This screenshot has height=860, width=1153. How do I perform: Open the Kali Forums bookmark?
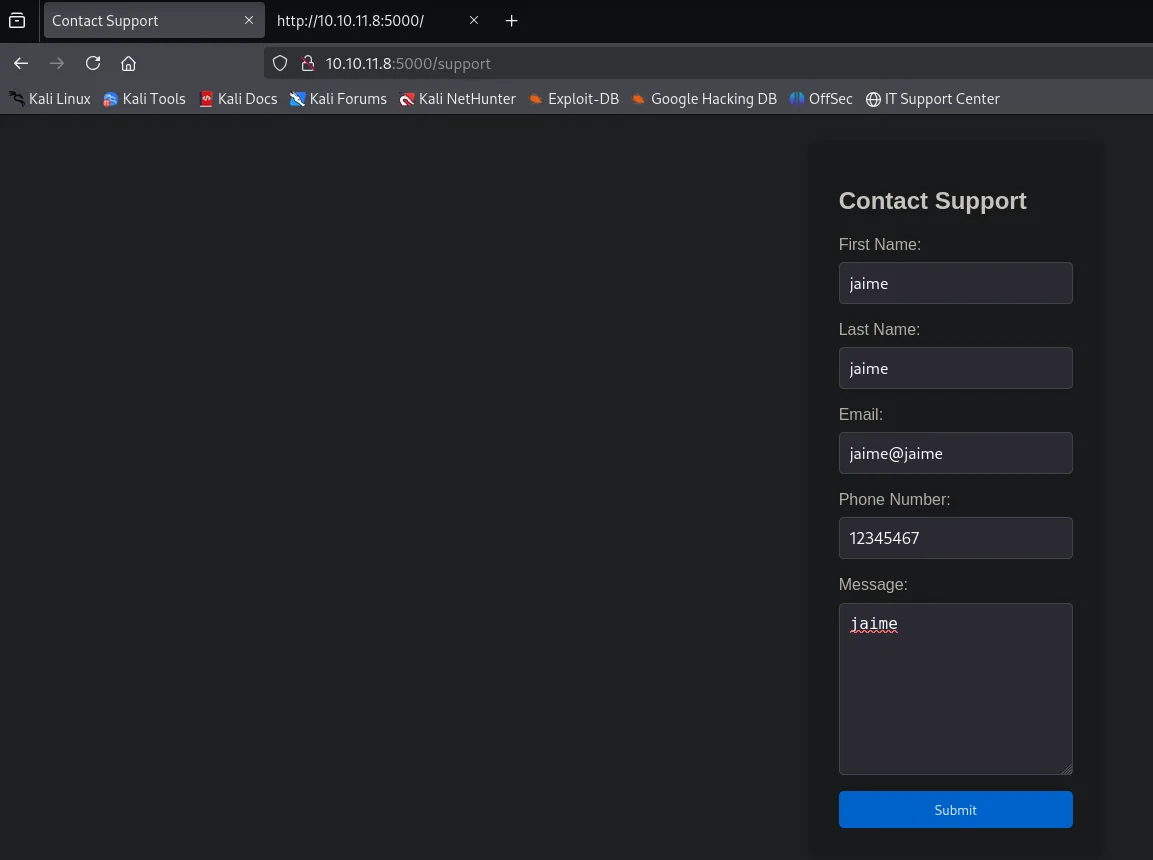click(x=338, y=98)
